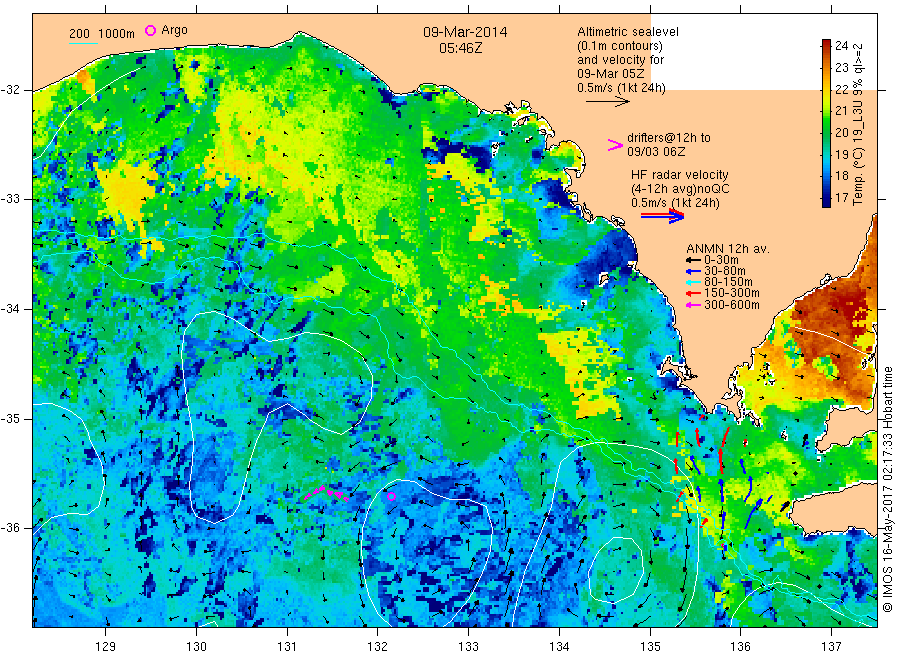Image resolution: width=900 pixels, height=660 pixels.
Task: Click the 136 longitude axis label
Action: click(740, 647)
